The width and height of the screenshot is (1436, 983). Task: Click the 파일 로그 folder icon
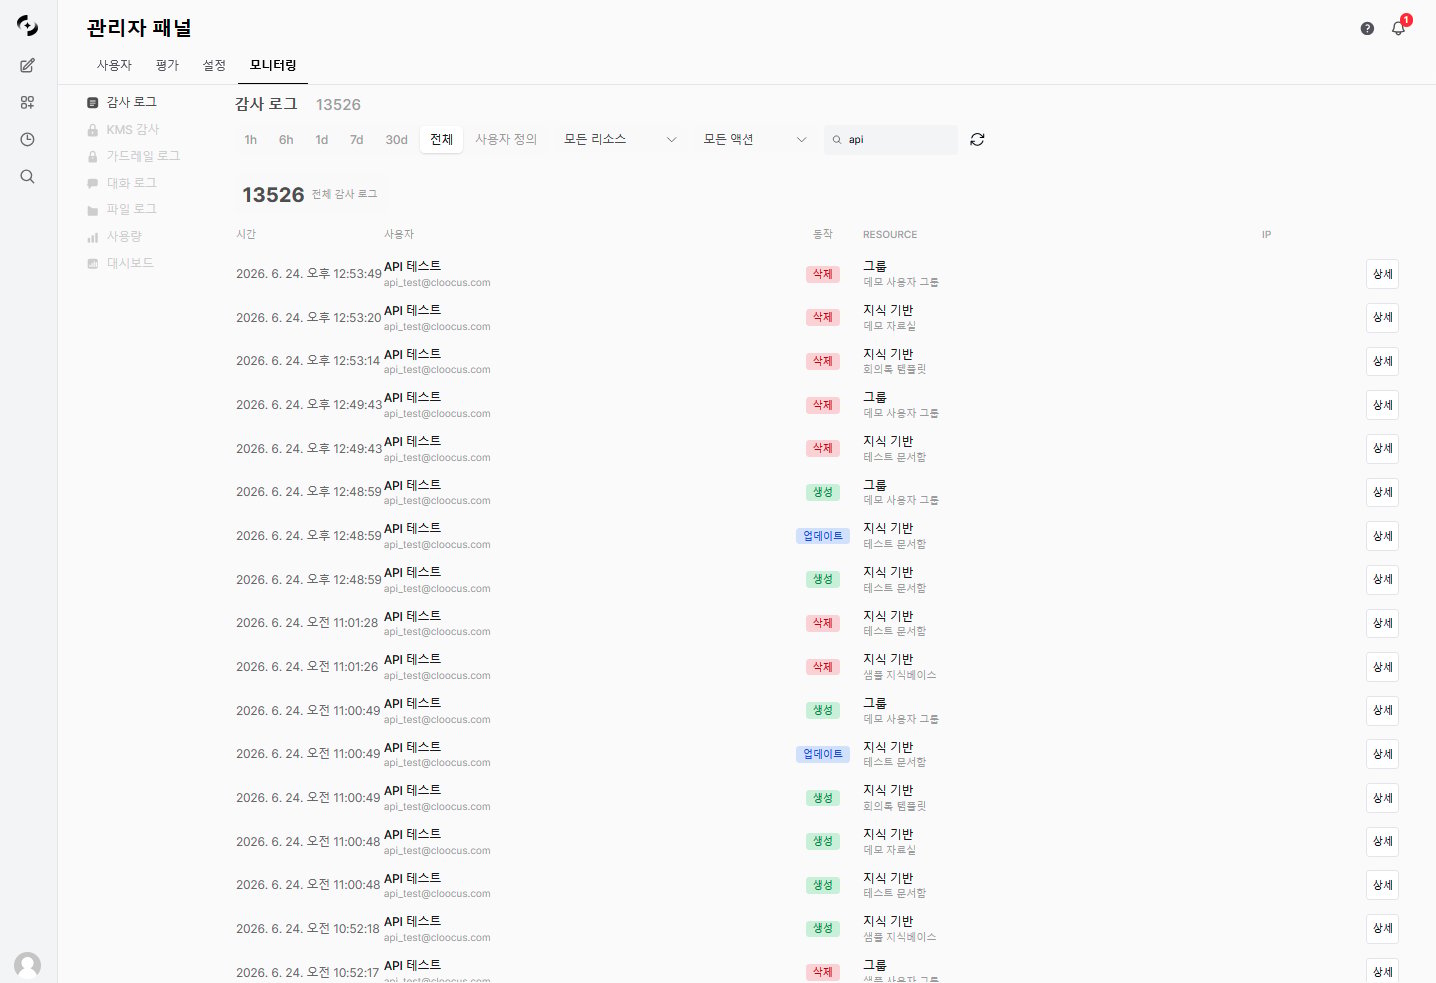[93, 210]
